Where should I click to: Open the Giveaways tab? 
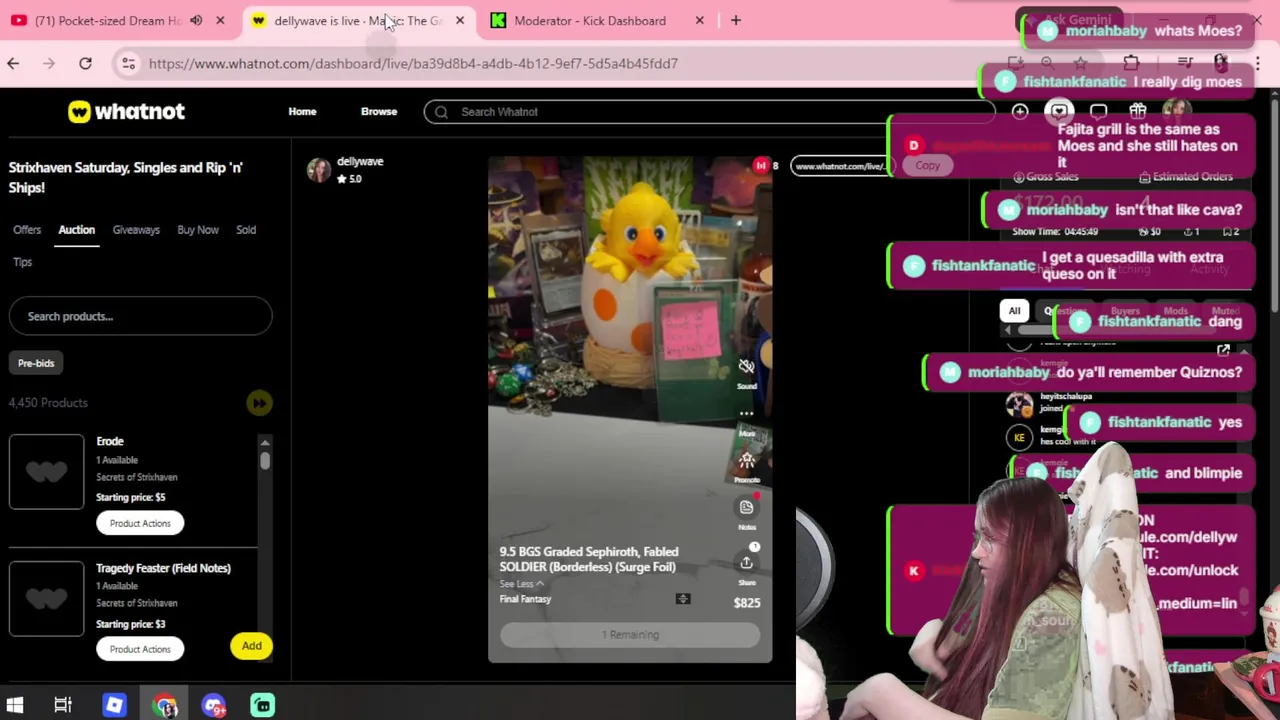click(136, 230)
